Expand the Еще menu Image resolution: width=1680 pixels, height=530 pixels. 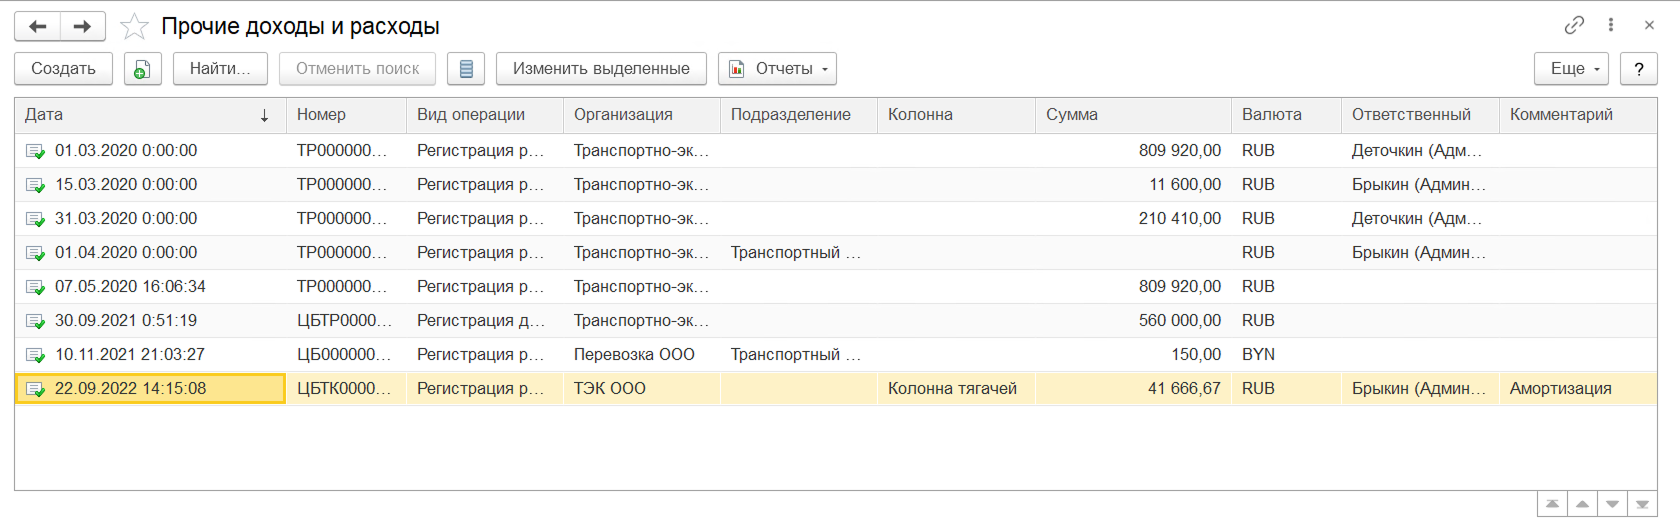pos(1571,69)
